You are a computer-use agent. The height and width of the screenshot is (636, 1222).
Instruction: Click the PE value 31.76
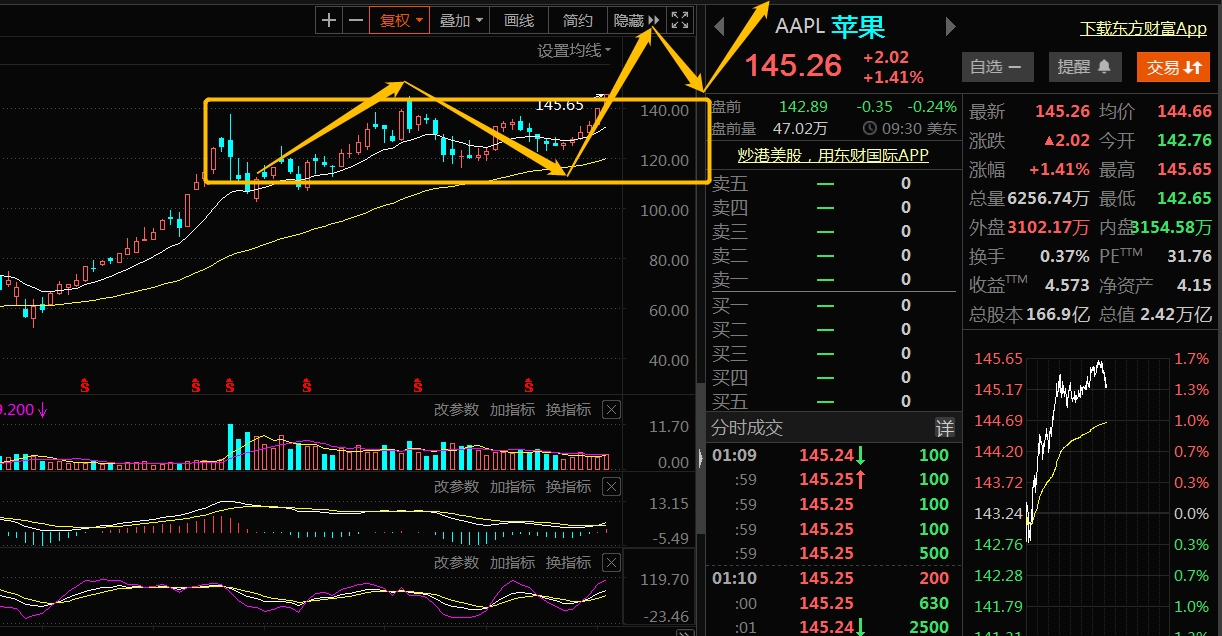(x=1189, y=256)
